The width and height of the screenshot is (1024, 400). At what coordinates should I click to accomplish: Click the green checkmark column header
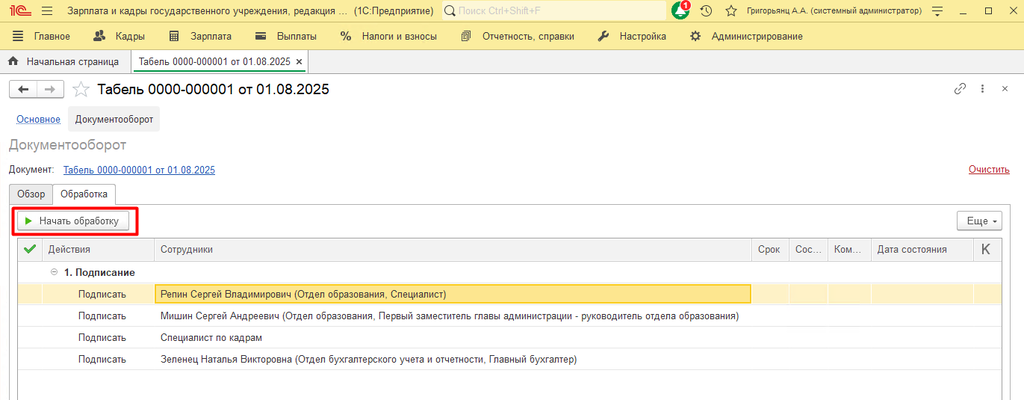pyautogui.click(x=30, y=249)
